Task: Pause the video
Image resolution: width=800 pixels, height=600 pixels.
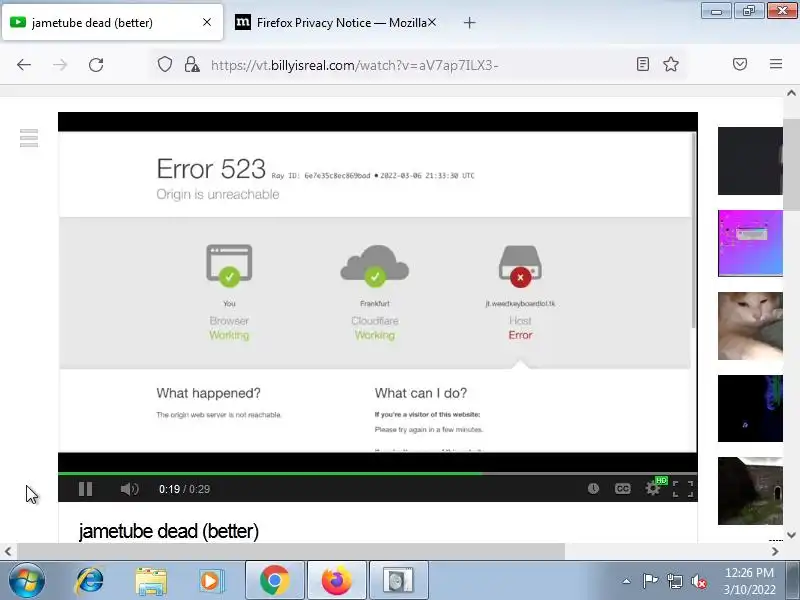Action: coord(86,489)
